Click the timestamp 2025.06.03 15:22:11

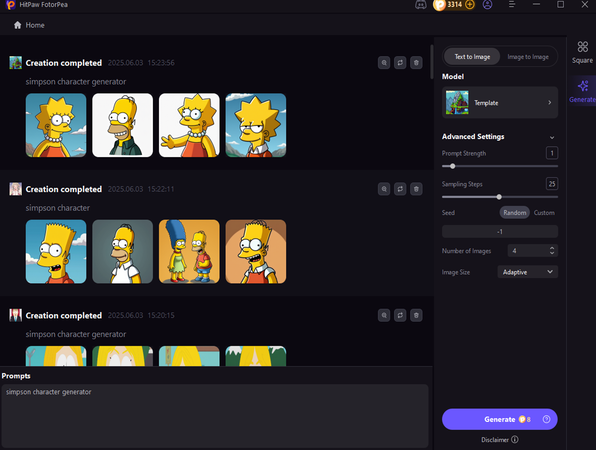point(141,189)
